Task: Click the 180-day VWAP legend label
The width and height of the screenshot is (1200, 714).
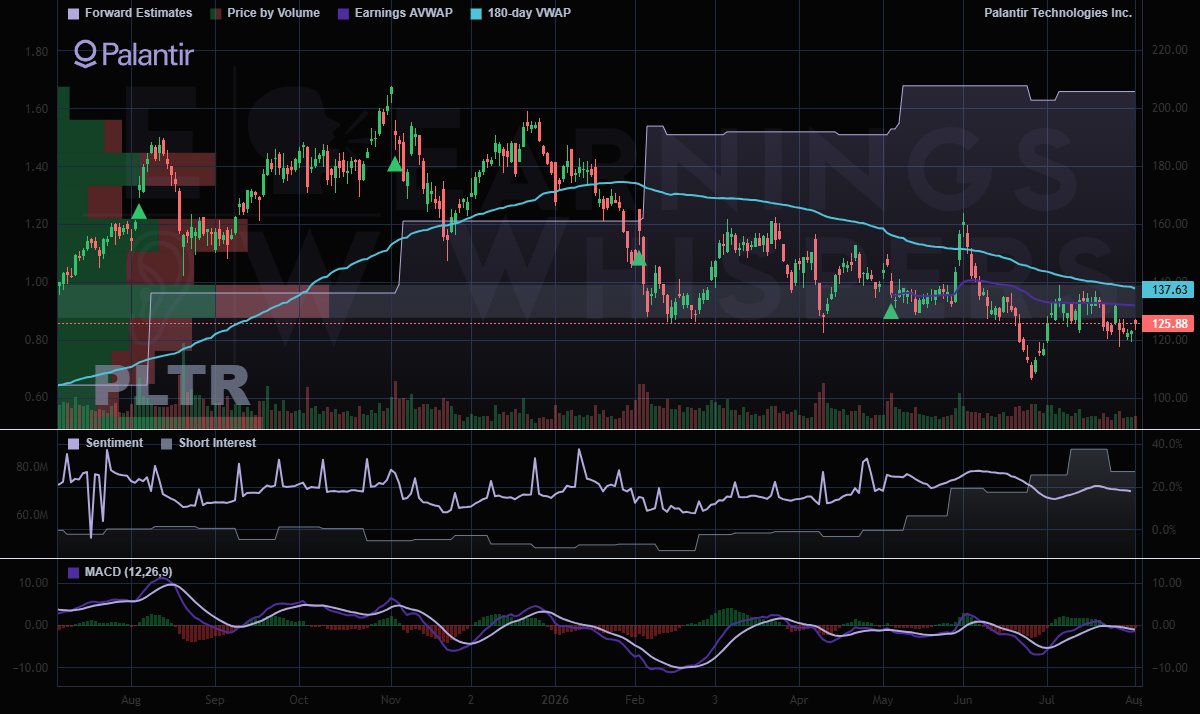Action: [x=530, y=14]
